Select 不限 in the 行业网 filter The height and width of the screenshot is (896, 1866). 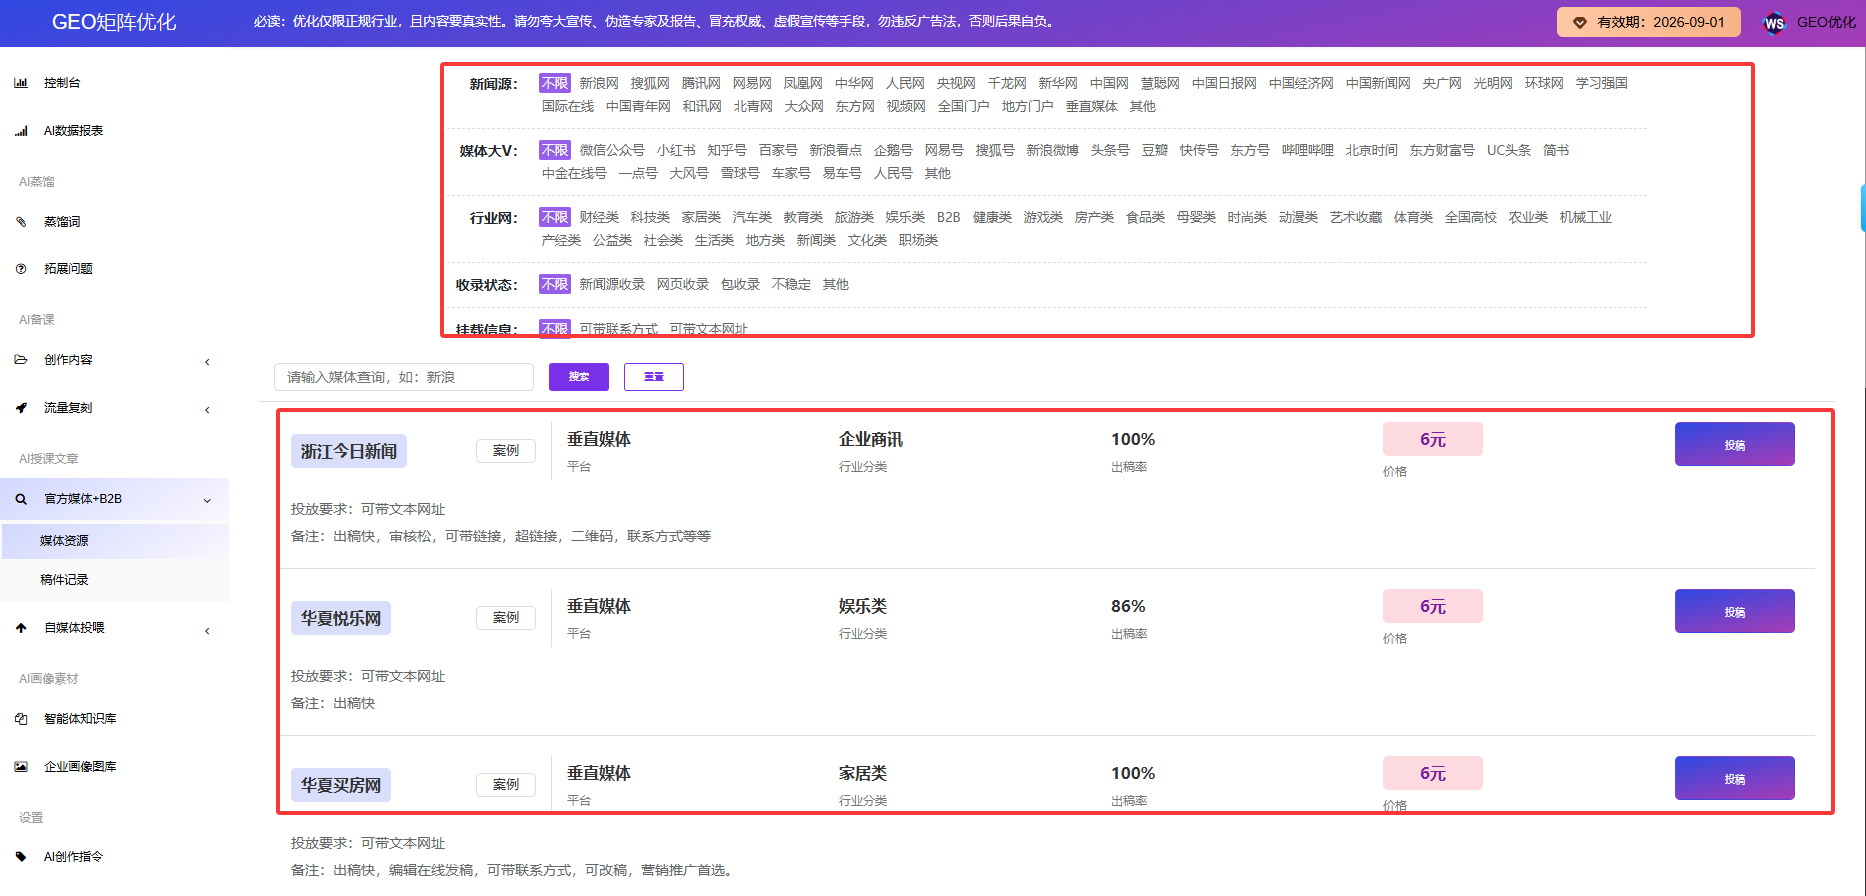tap(554, 217)
